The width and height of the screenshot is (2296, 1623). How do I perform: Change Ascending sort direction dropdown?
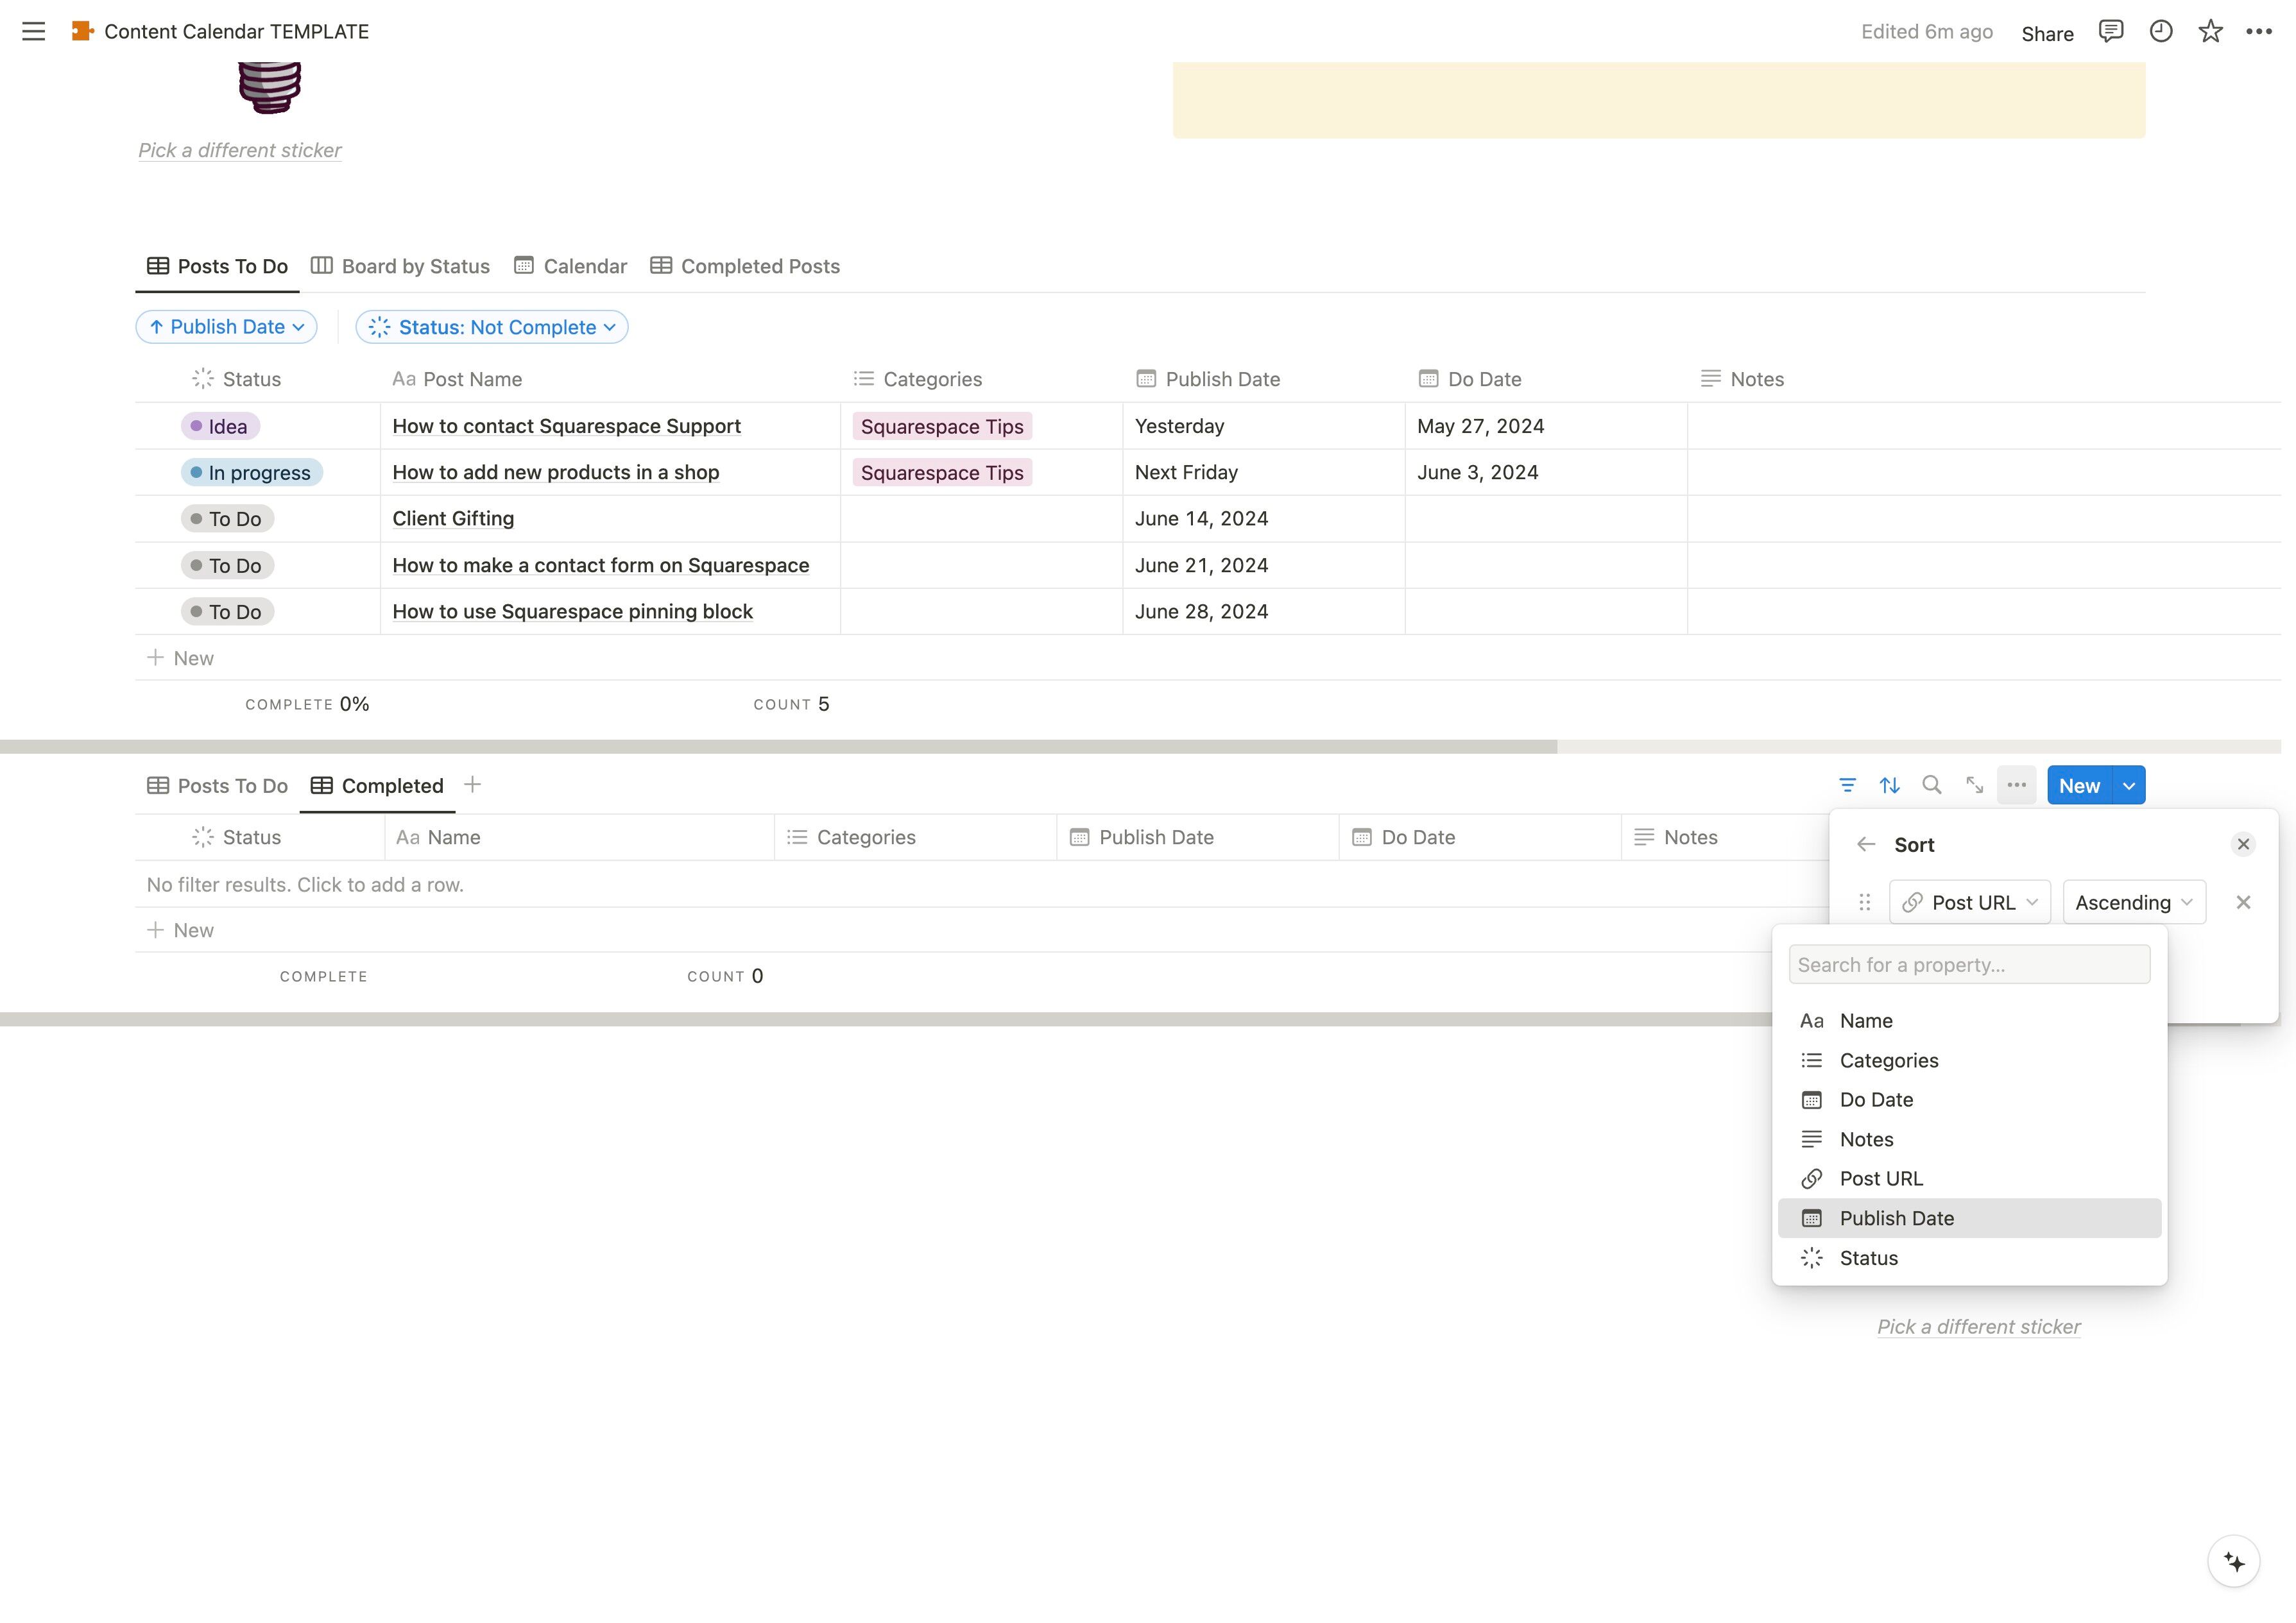(x=2133, y=902)
